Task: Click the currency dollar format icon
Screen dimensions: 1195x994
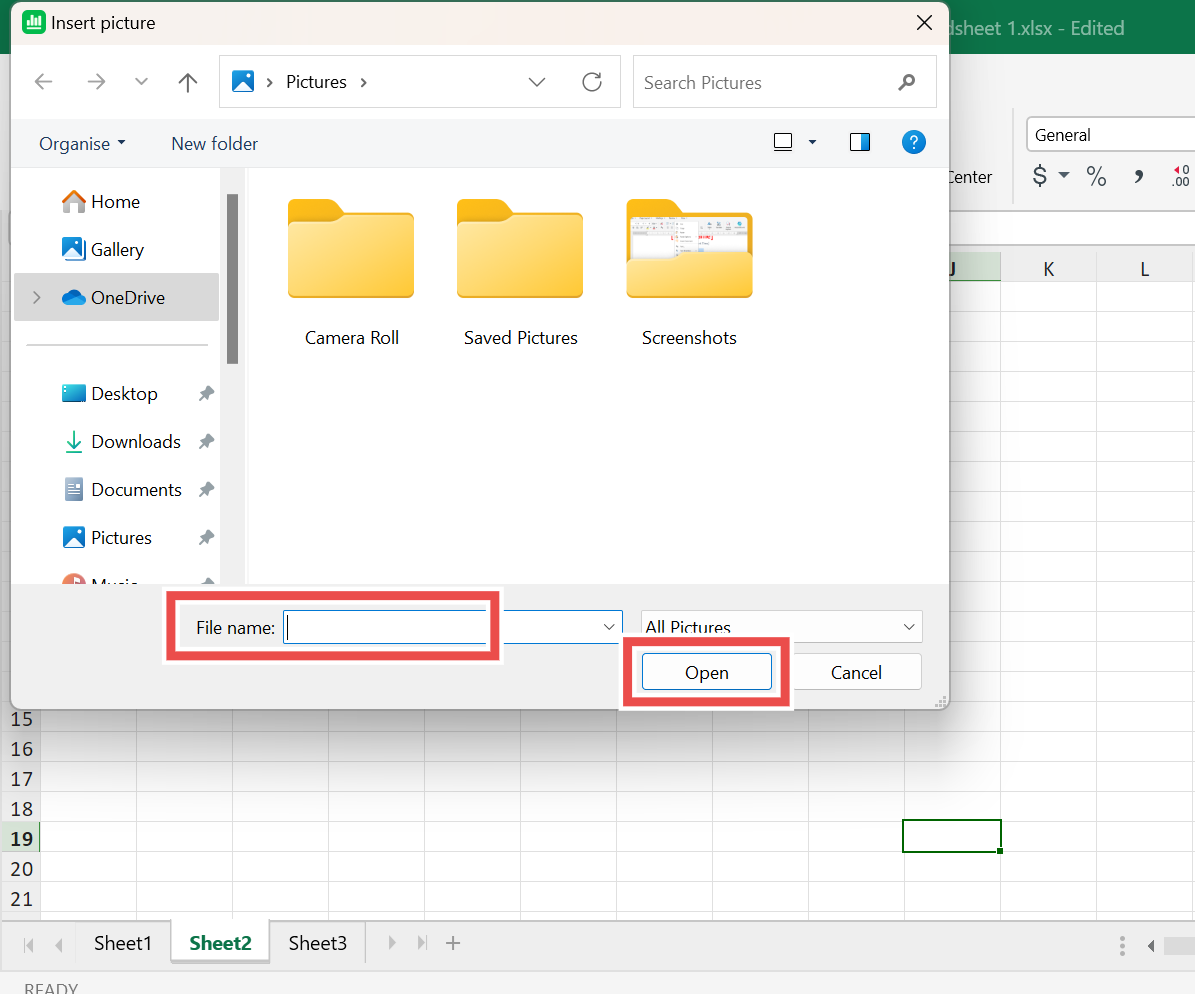Action: pos(1040,177)
